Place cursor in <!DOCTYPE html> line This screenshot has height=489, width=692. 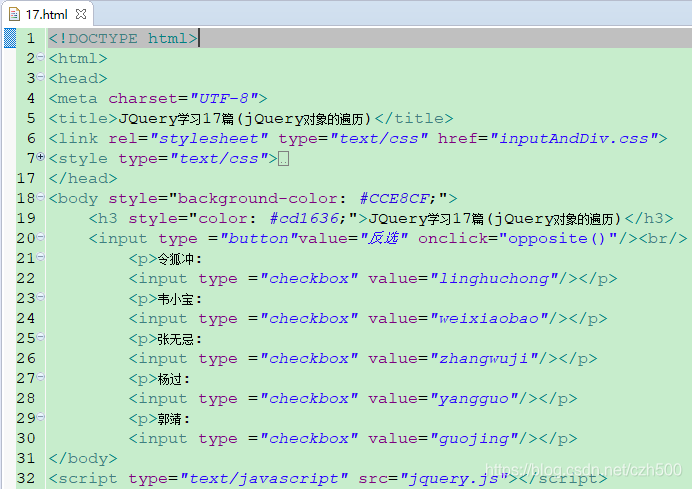coord(123,38)
